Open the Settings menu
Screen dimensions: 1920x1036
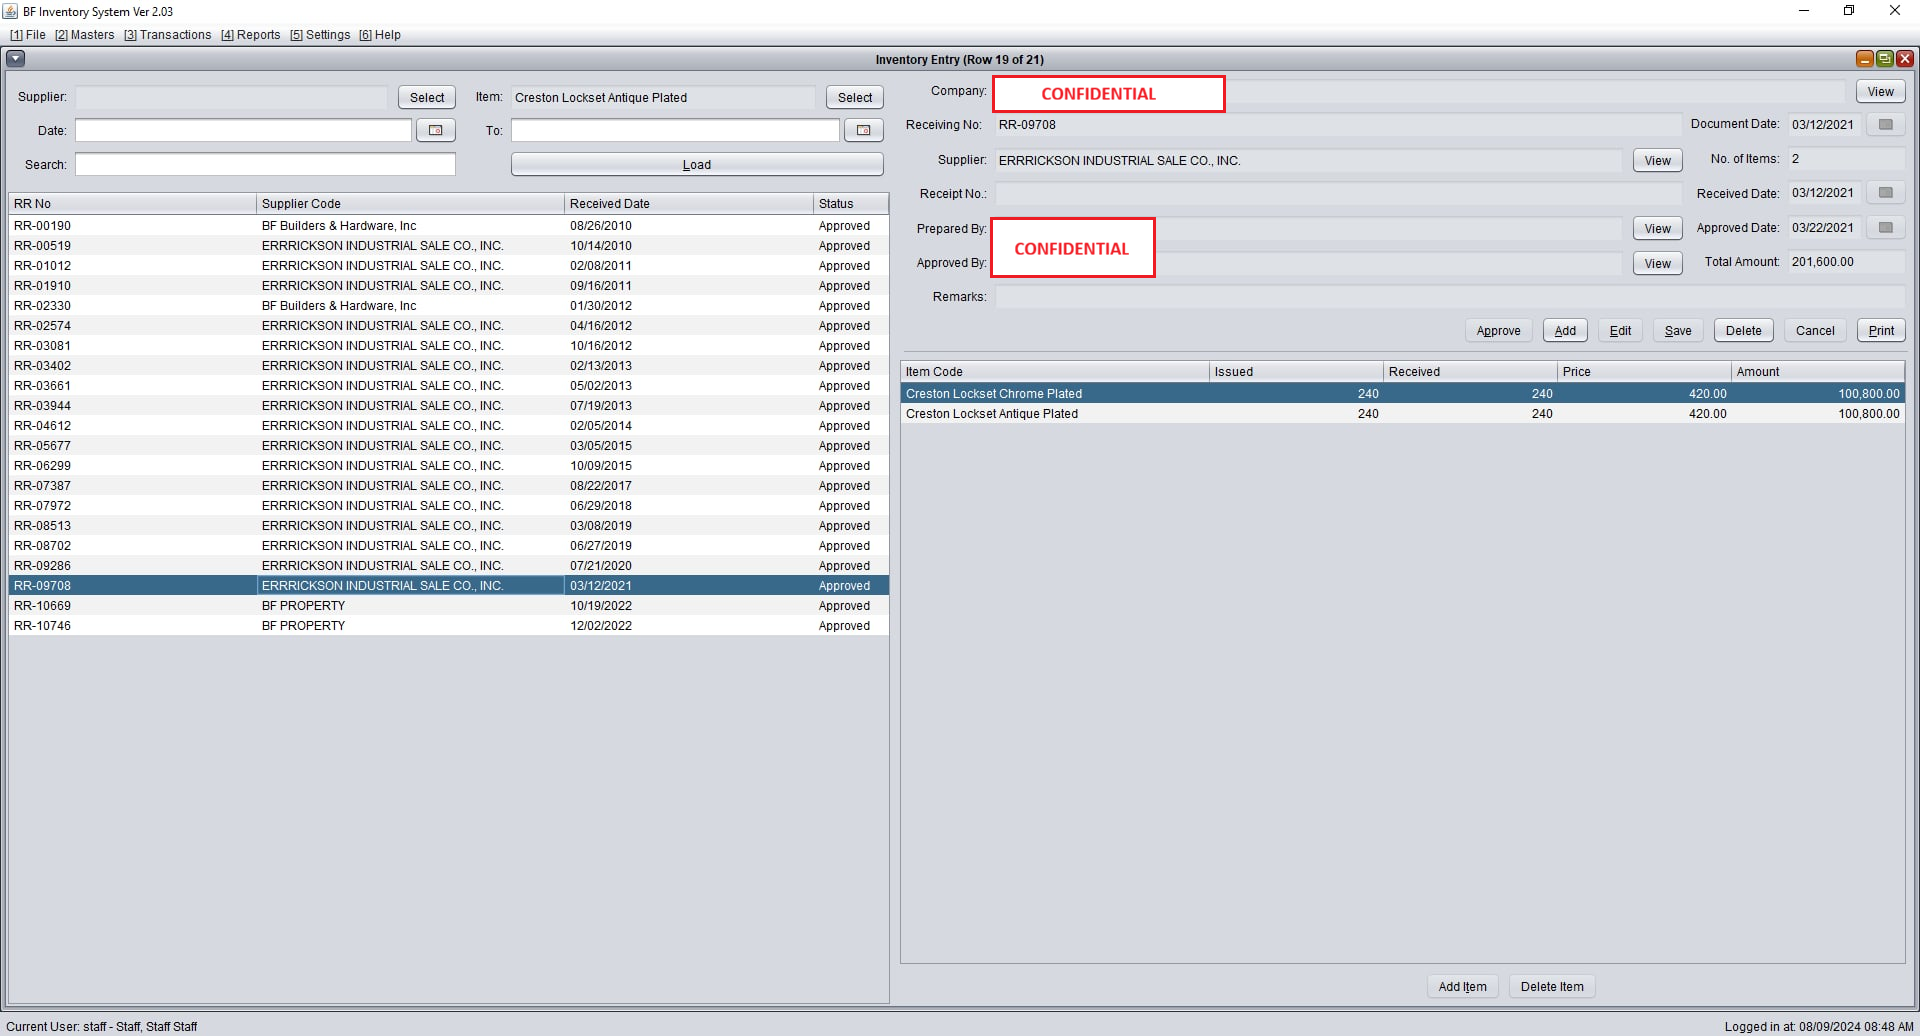pyautogui.click(x=320, y=35)
